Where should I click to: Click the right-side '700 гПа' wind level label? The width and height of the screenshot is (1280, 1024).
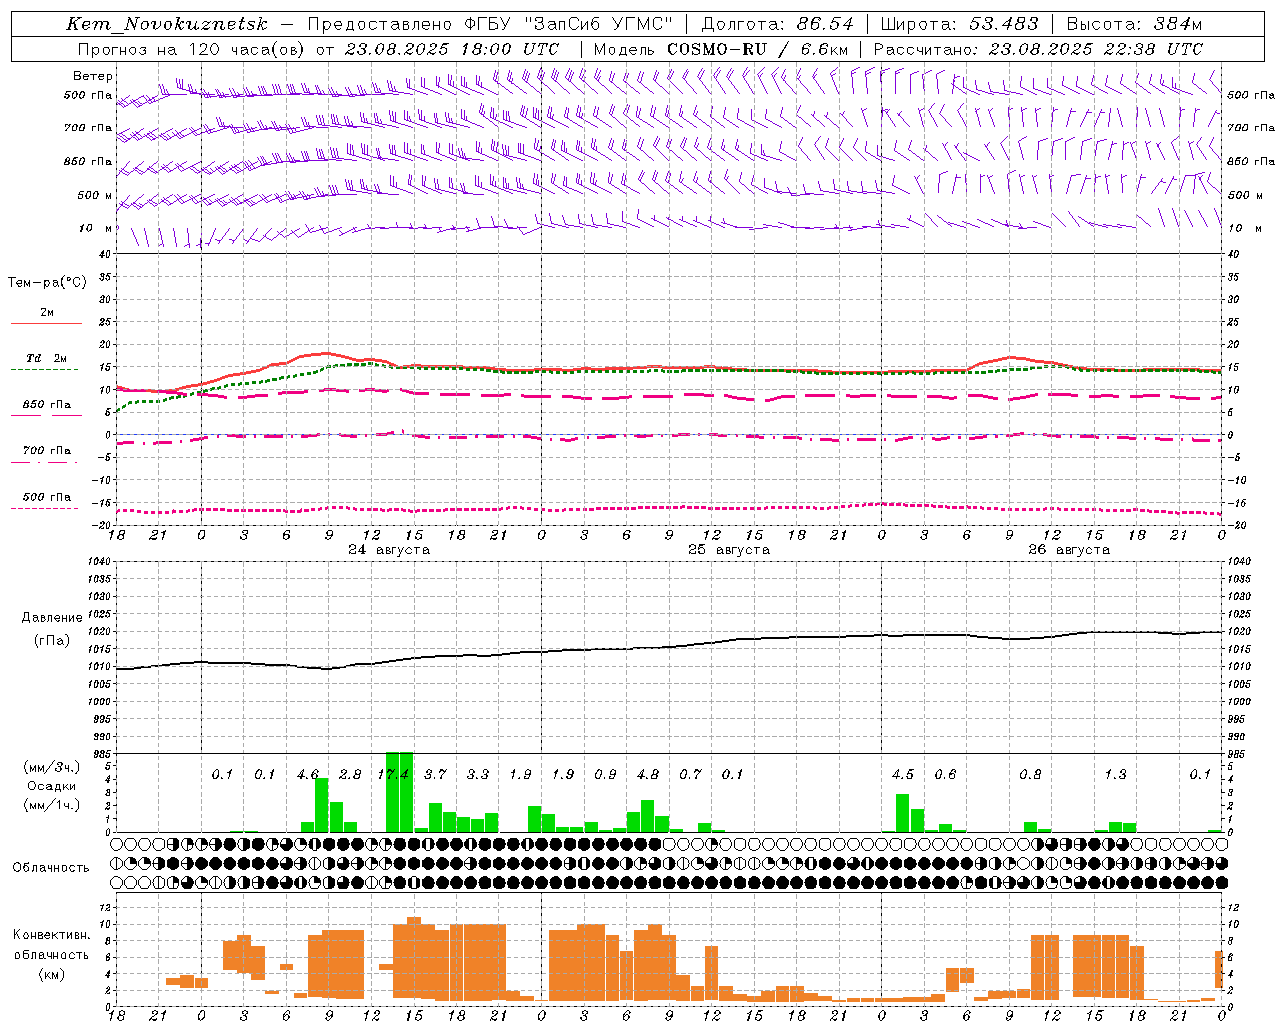pyautogui.click(x=1251, y=128)
